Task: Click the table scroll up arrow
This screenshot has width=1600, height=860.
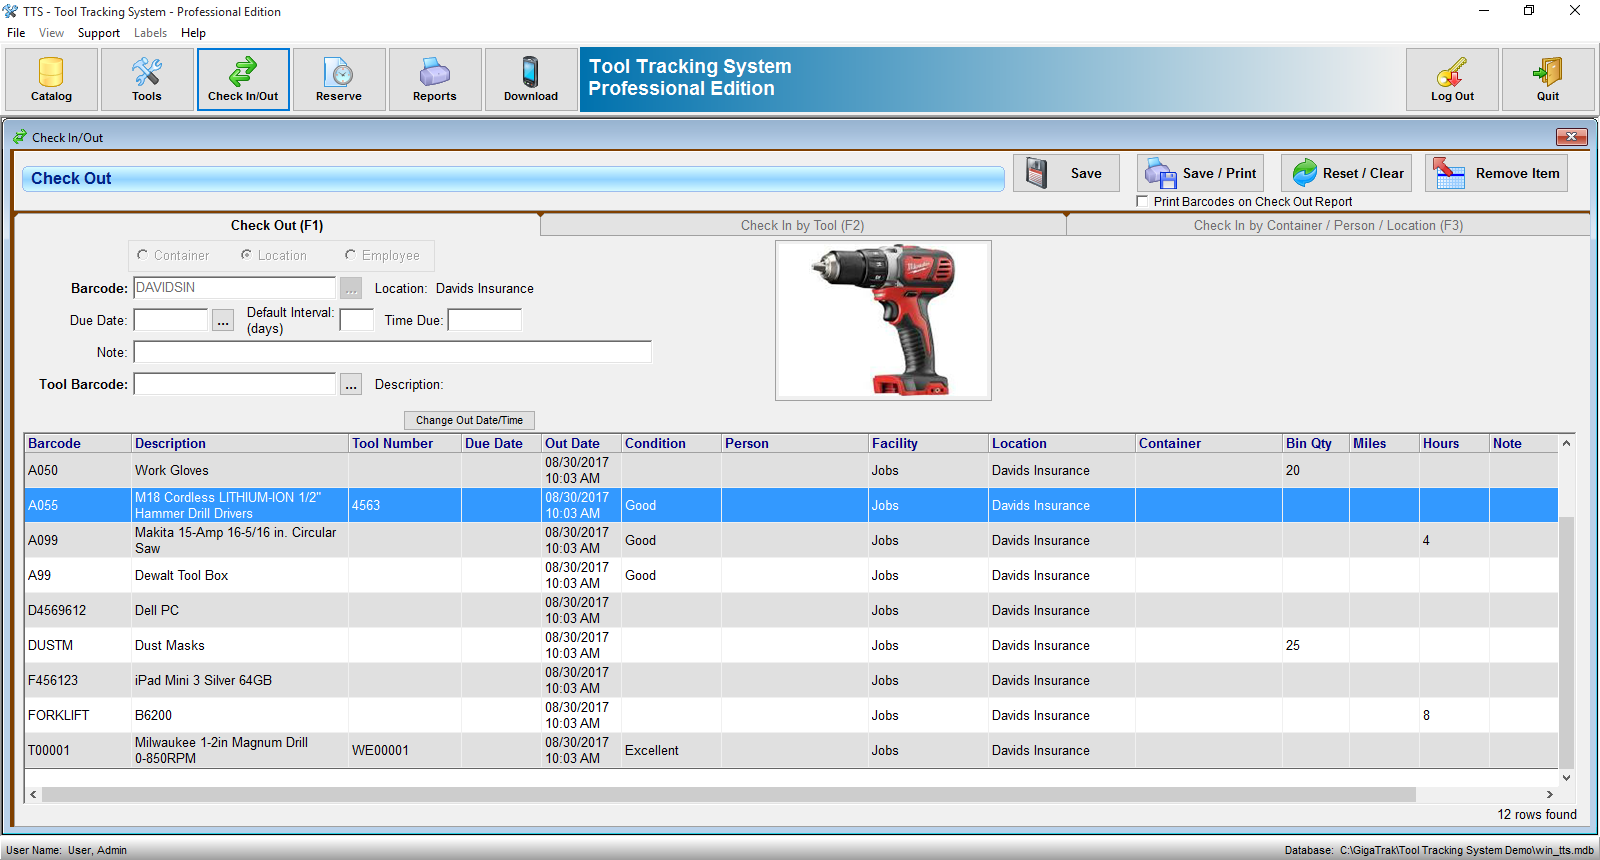Action: pyautogui.click(x=1566, y=443)
